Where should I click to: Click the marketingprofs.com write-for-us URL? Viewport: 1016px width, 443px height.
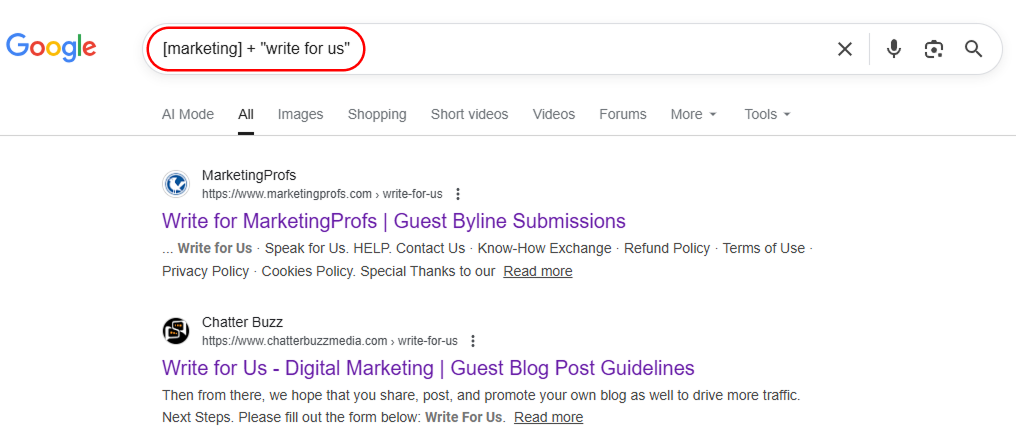click(322, 194)
